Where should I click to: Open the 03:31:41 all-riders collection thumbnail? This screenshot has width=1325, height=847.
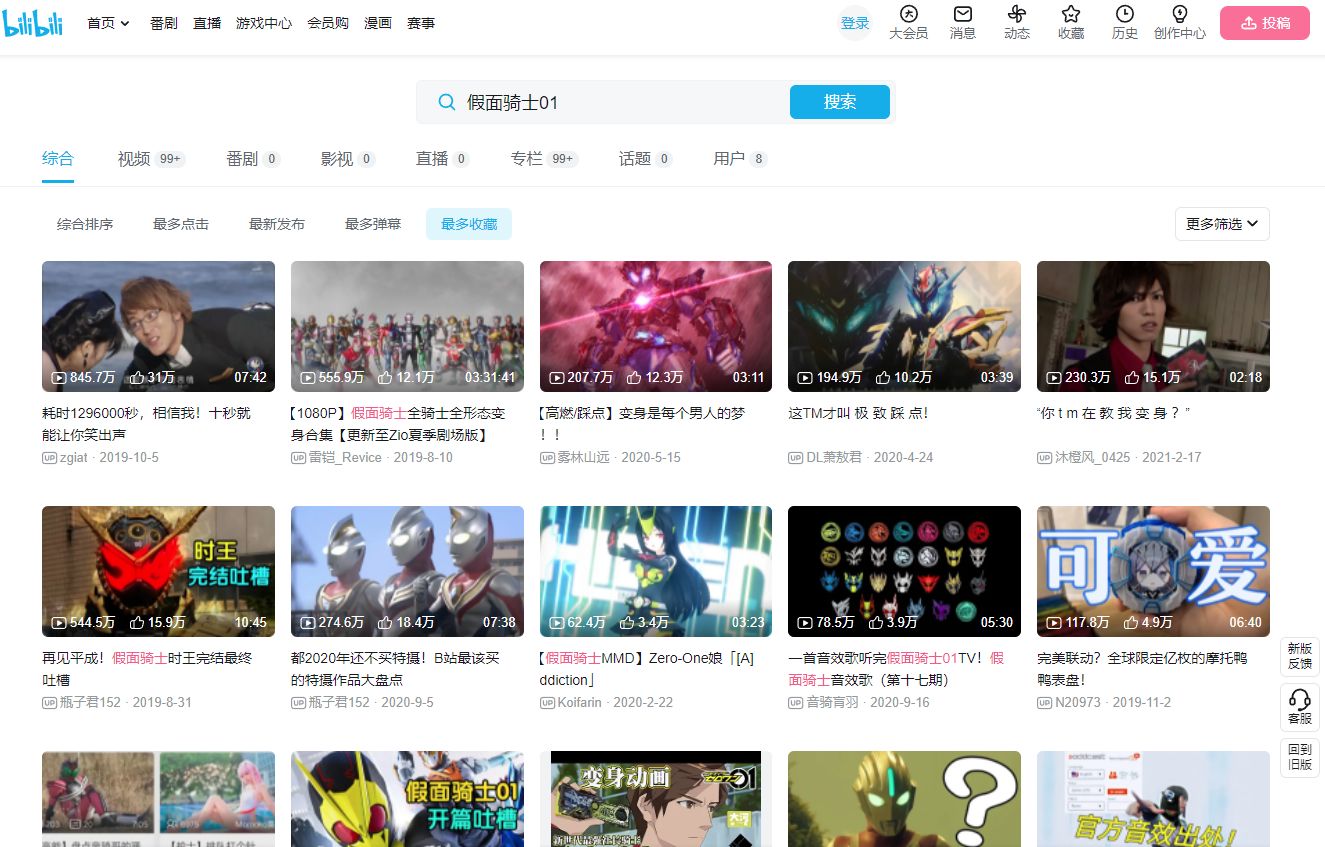click(x=407, y=326)
